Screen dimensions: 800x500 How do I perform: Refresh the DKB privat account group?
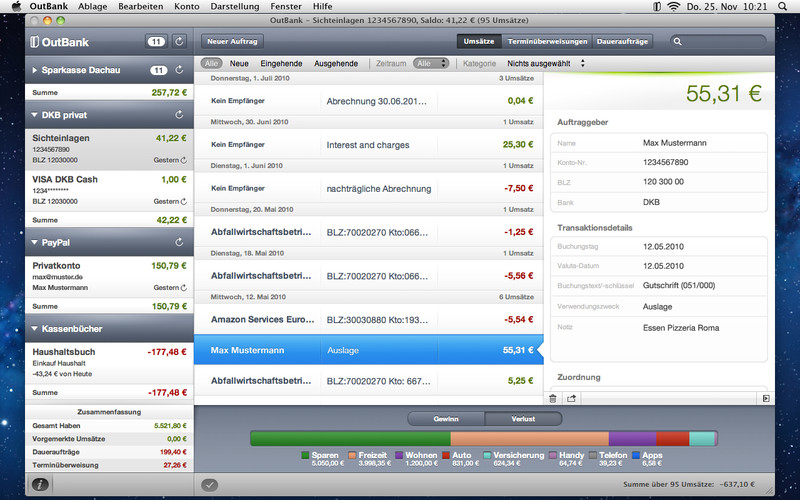(x=179, y=115)
